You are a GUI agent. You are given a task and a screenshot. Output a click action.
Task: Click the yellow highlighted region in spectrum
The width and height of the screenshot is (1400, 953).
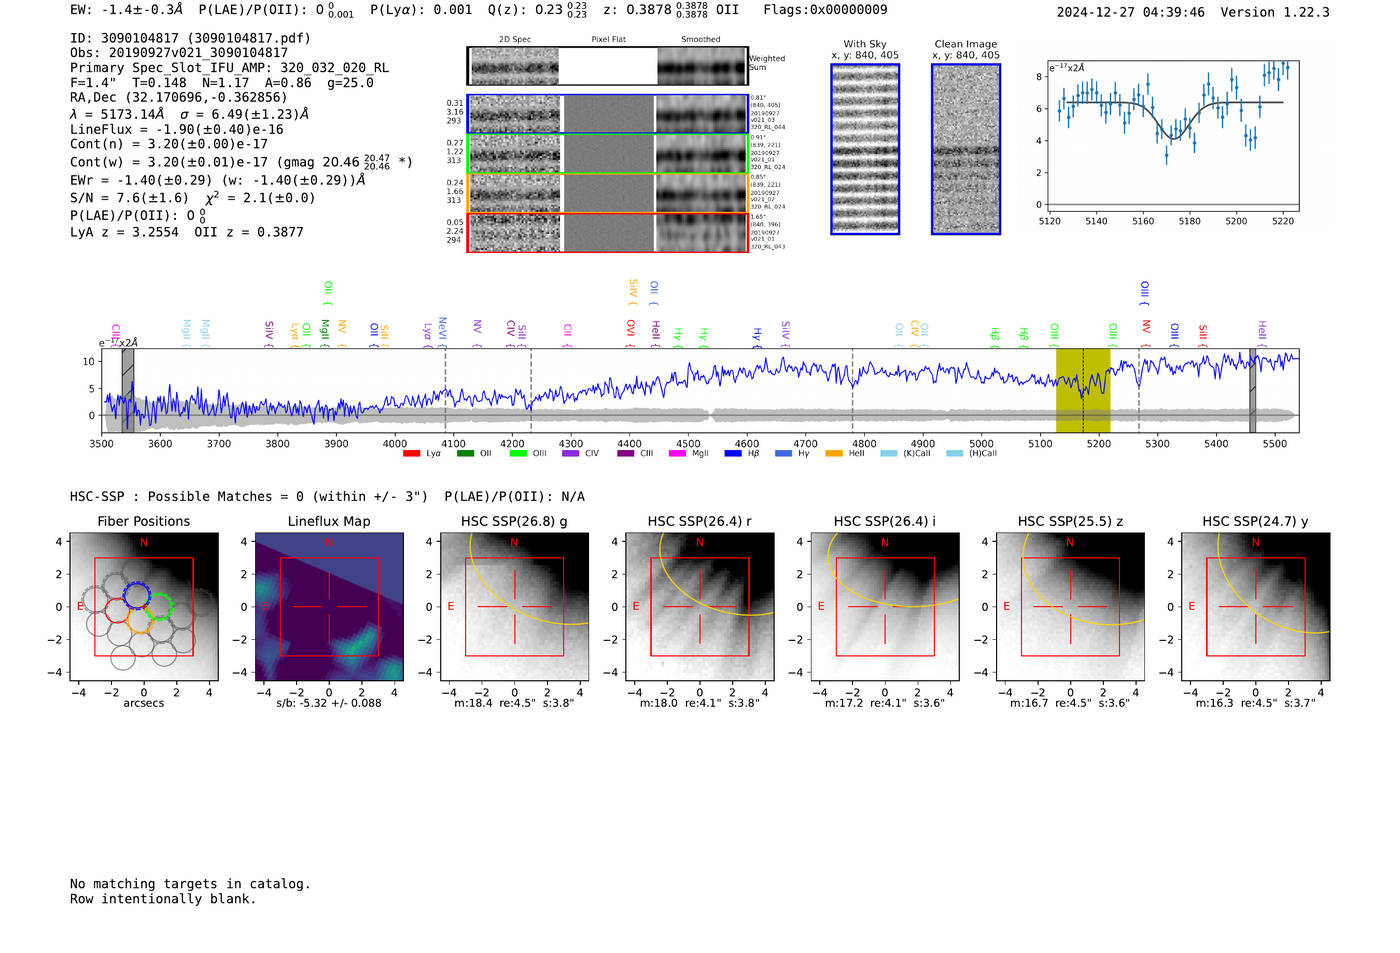(x=1083, y=390)
